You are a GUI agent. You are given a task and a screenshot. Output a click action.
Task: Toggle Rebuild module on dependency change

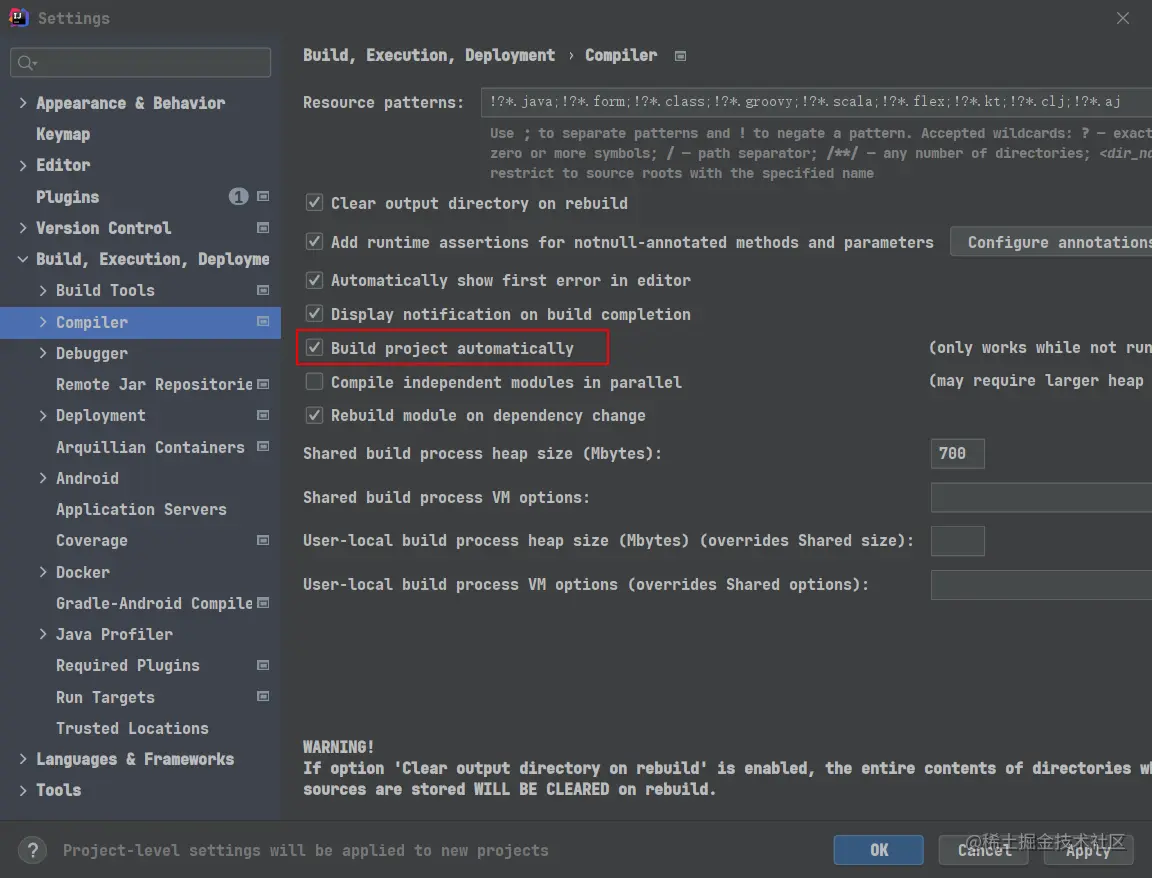pos(314,415)
